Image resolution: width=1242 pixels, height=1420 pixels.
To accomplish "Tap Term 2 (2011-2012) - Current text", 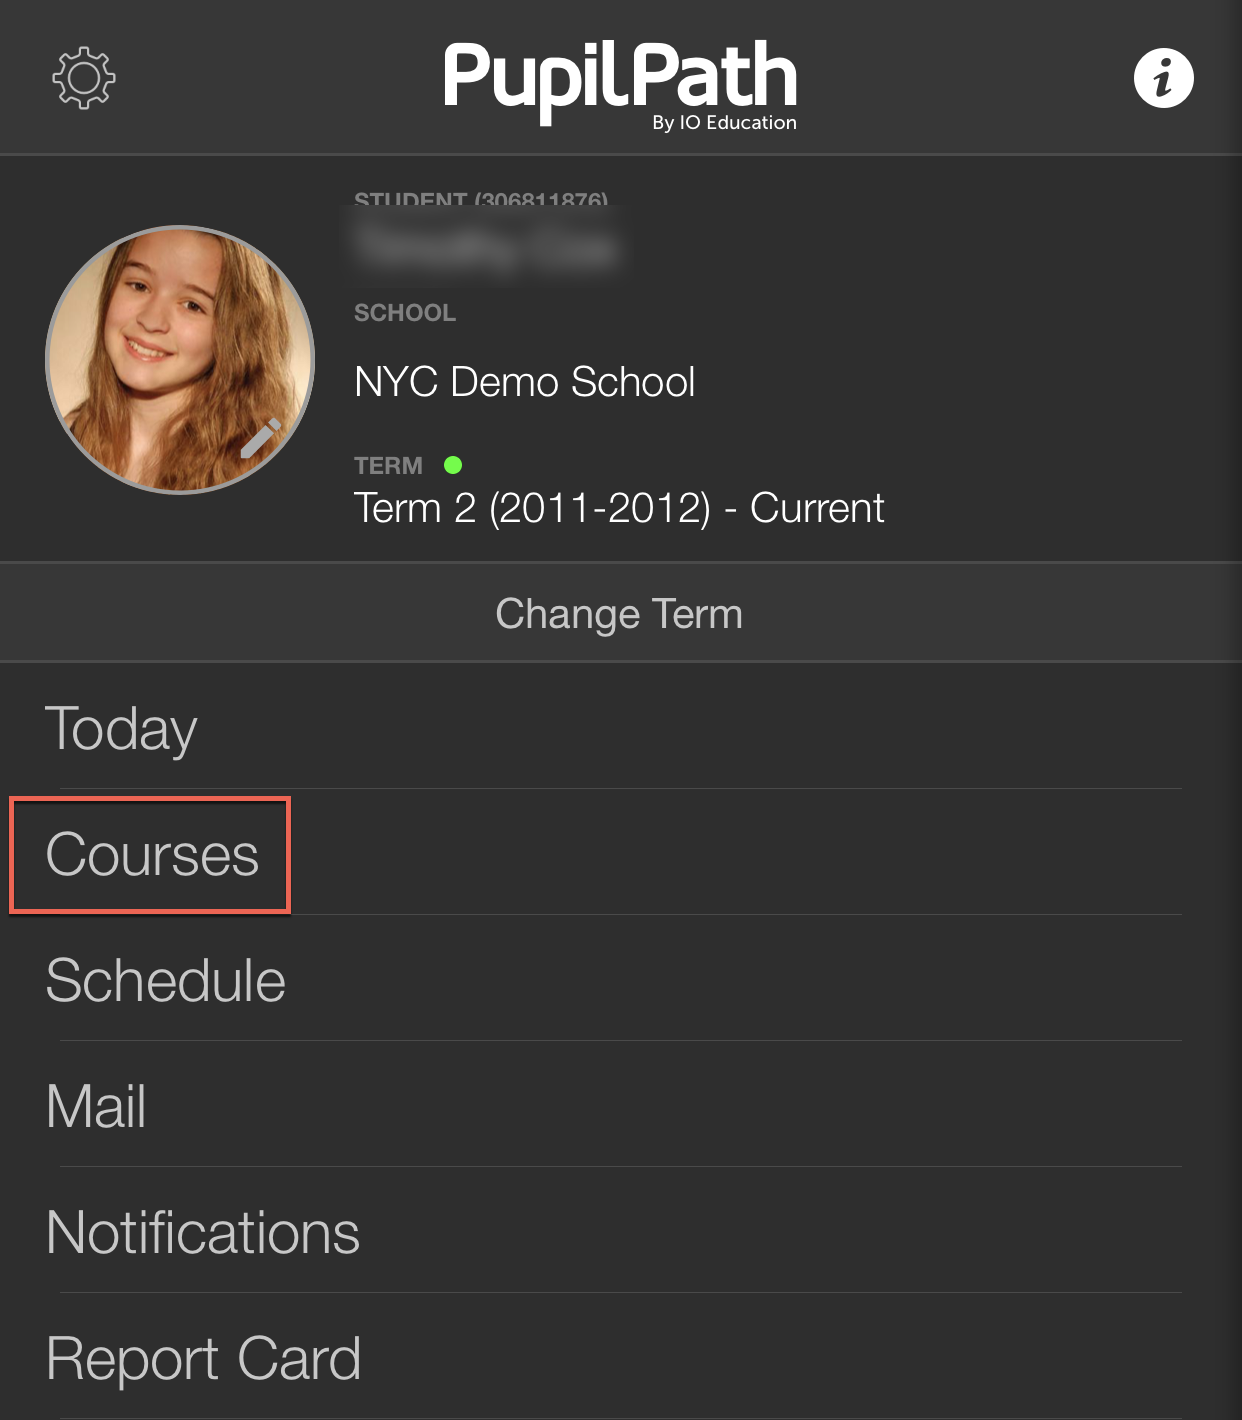I will pos(619,508).
